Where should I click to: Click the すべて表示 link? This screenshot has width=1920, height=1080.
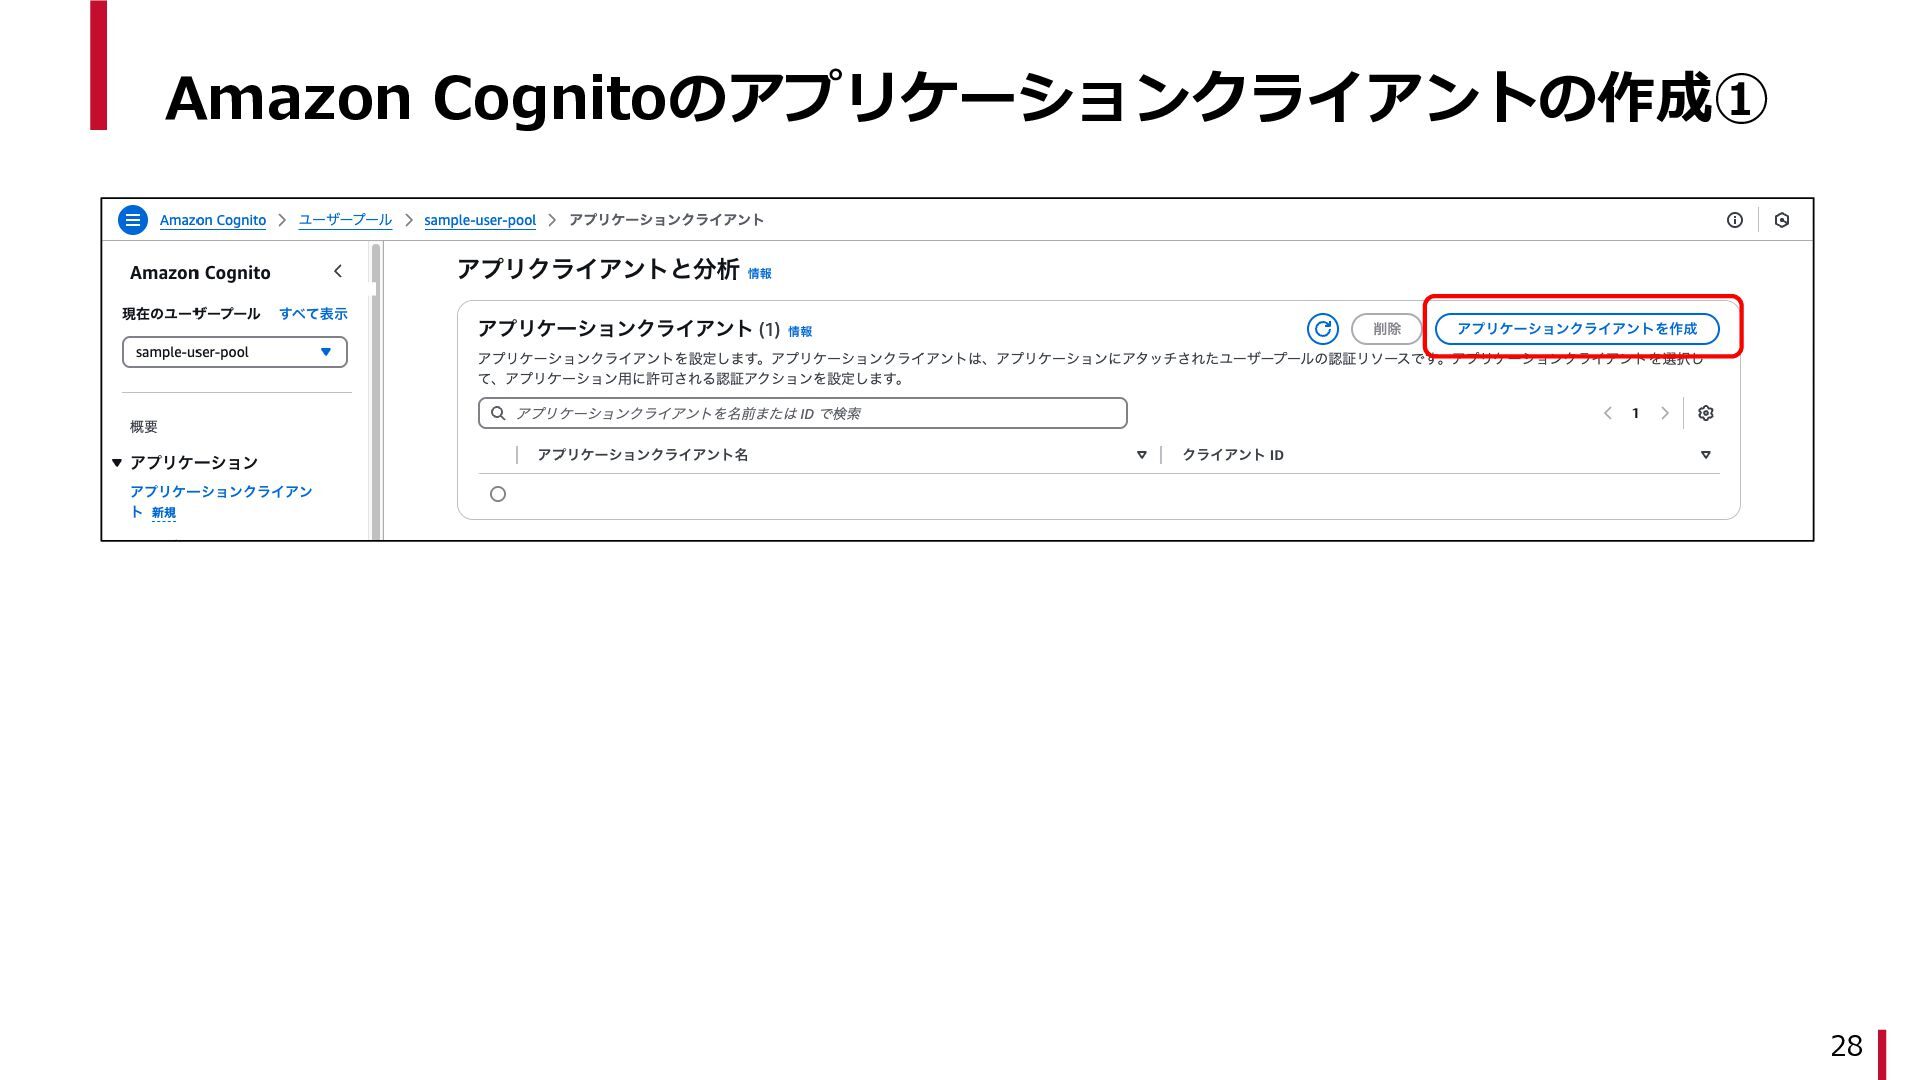point(313,314)
